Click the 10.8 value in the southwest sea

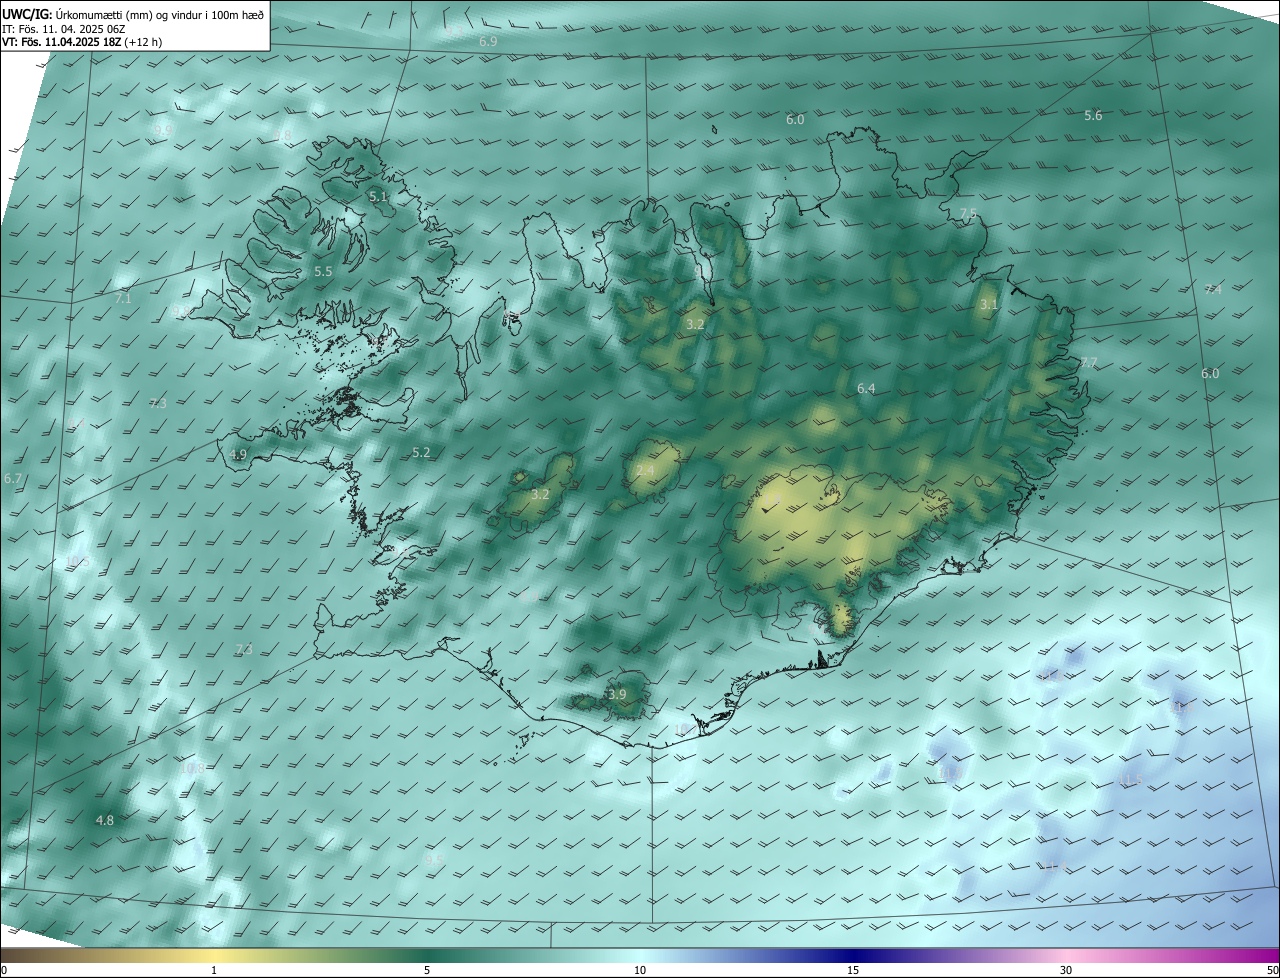point(192,768)
